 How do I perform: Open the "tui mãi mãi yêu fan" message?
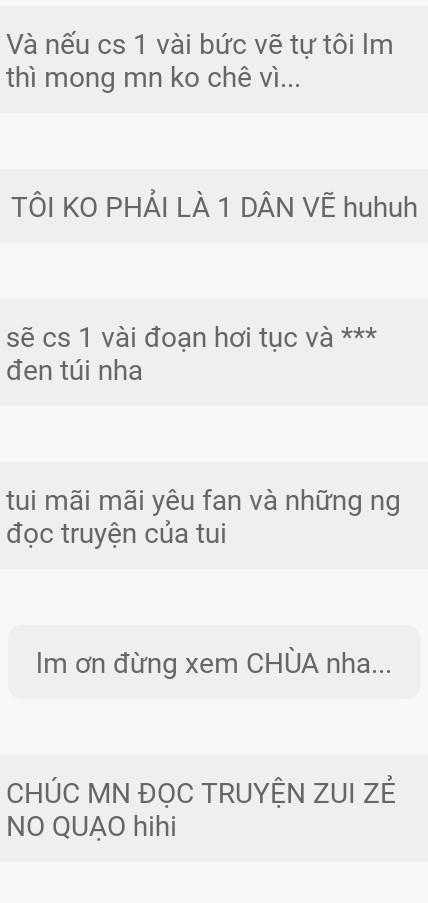point(214,516)
